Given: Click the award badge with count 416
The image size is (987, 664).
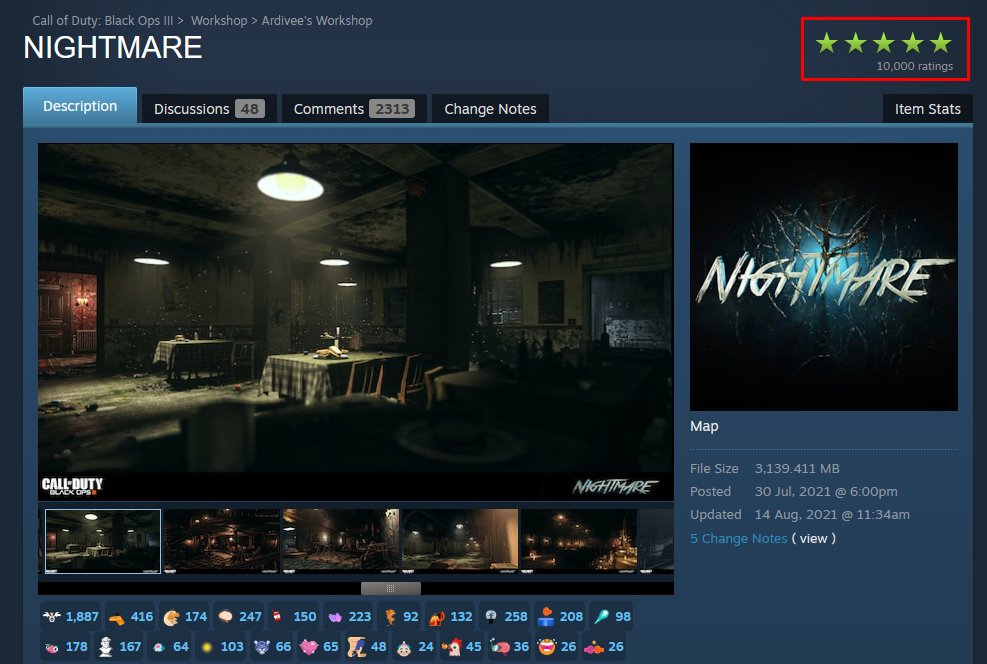Looking at the screenshot, I should pyautogui.click(x=130, y=616).
